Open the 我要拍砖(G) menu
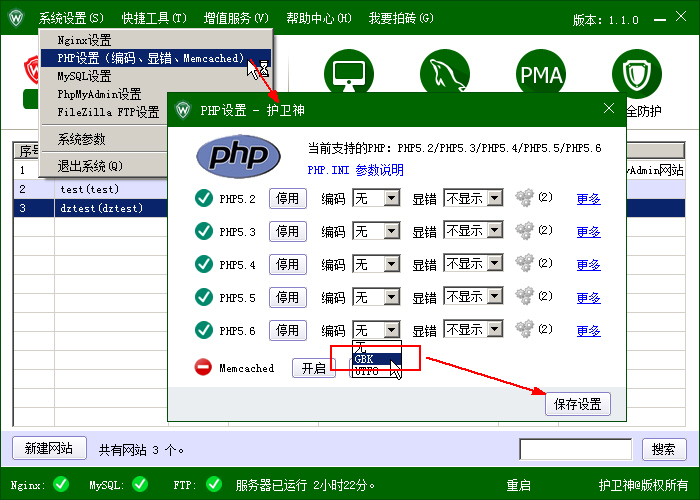Viewport: 700px width, 500px height. (401, 18)
